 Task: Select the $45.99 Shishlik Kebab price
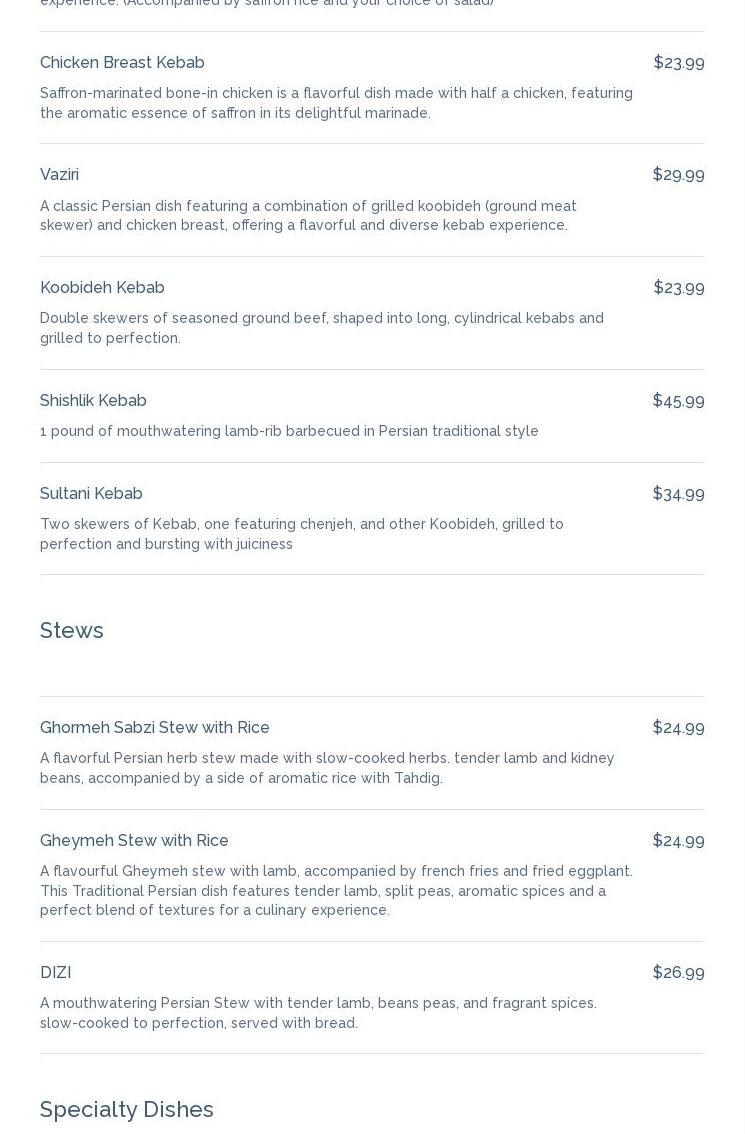point(678,401)
